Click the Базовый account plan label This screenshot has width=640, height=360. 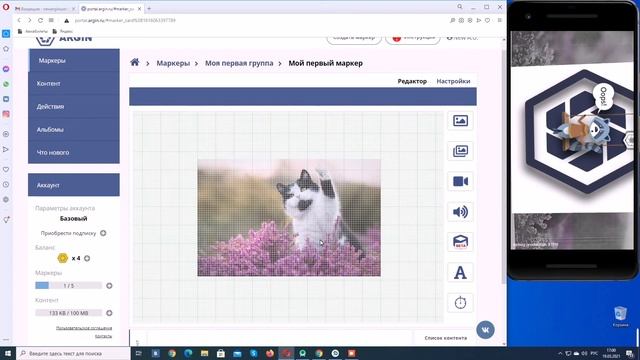(x=73, y=218)
